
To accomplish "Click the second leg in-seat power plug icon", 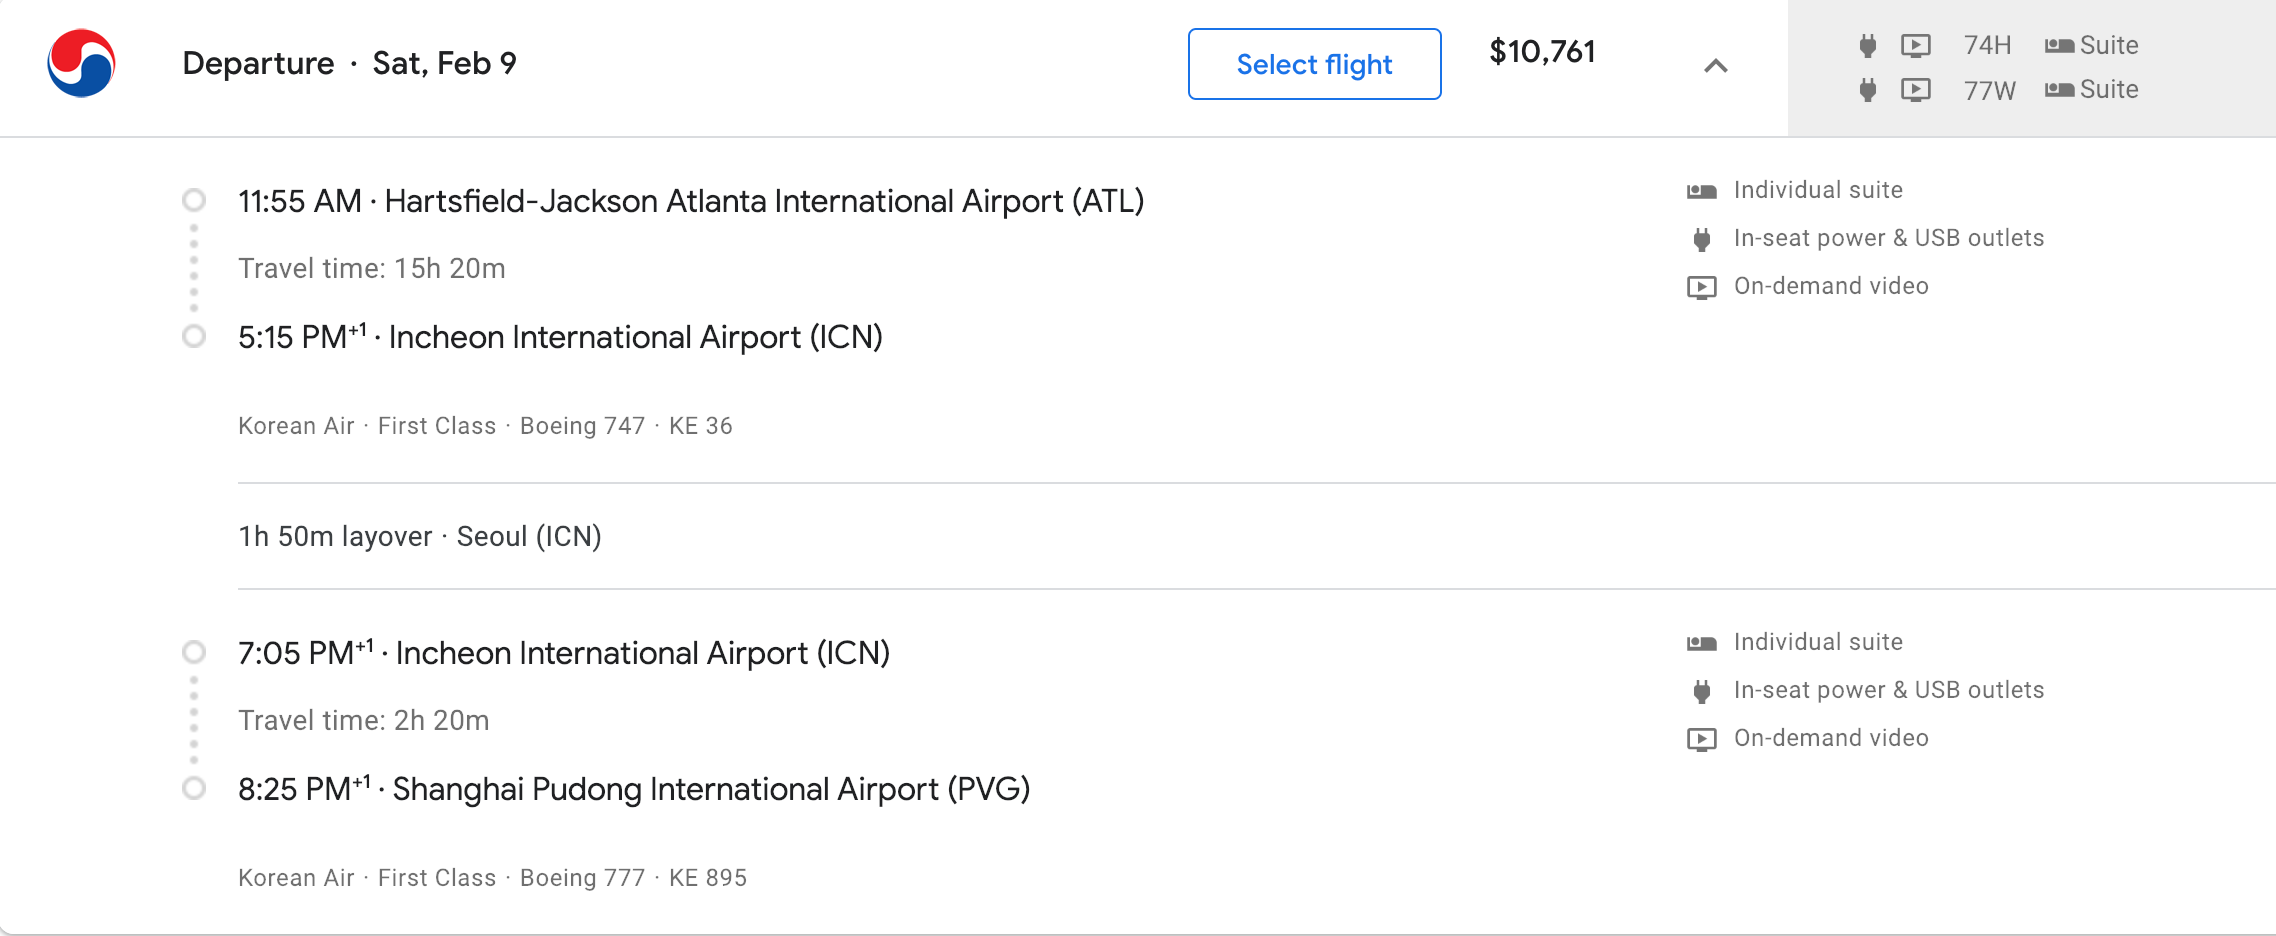I will [1701, 691].
